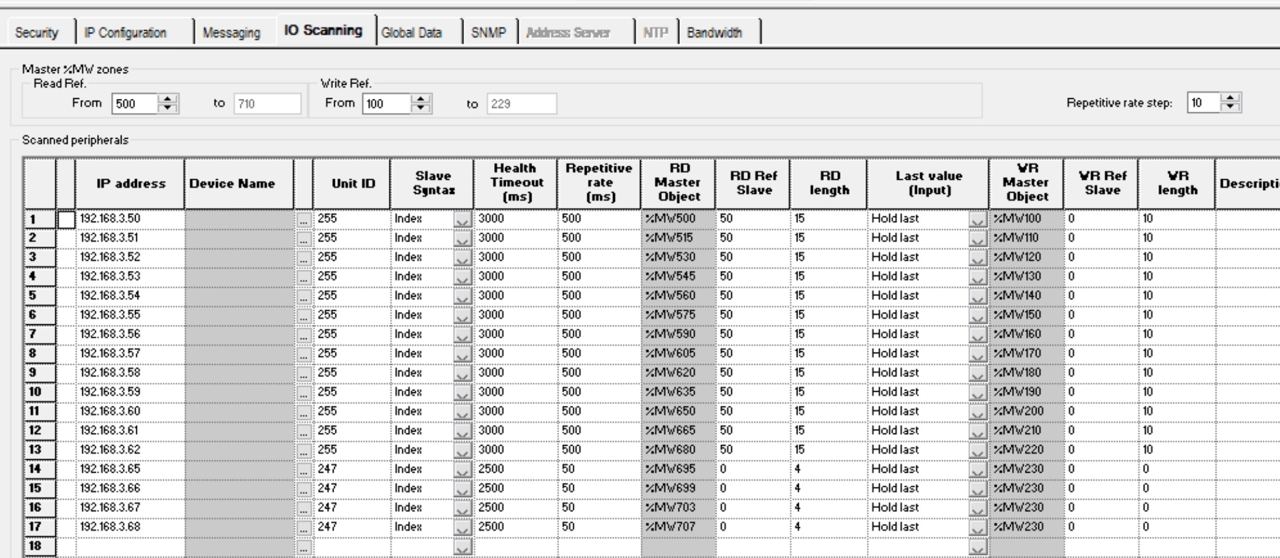Open browse button for device 192.168.3.50

303,219
